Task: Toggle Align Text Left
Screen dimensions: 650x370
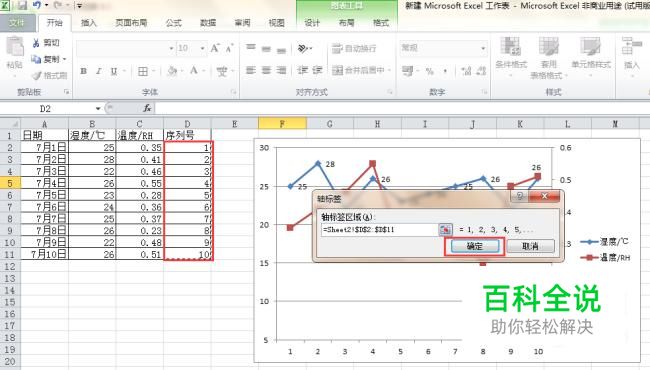Action: [251, 70]
